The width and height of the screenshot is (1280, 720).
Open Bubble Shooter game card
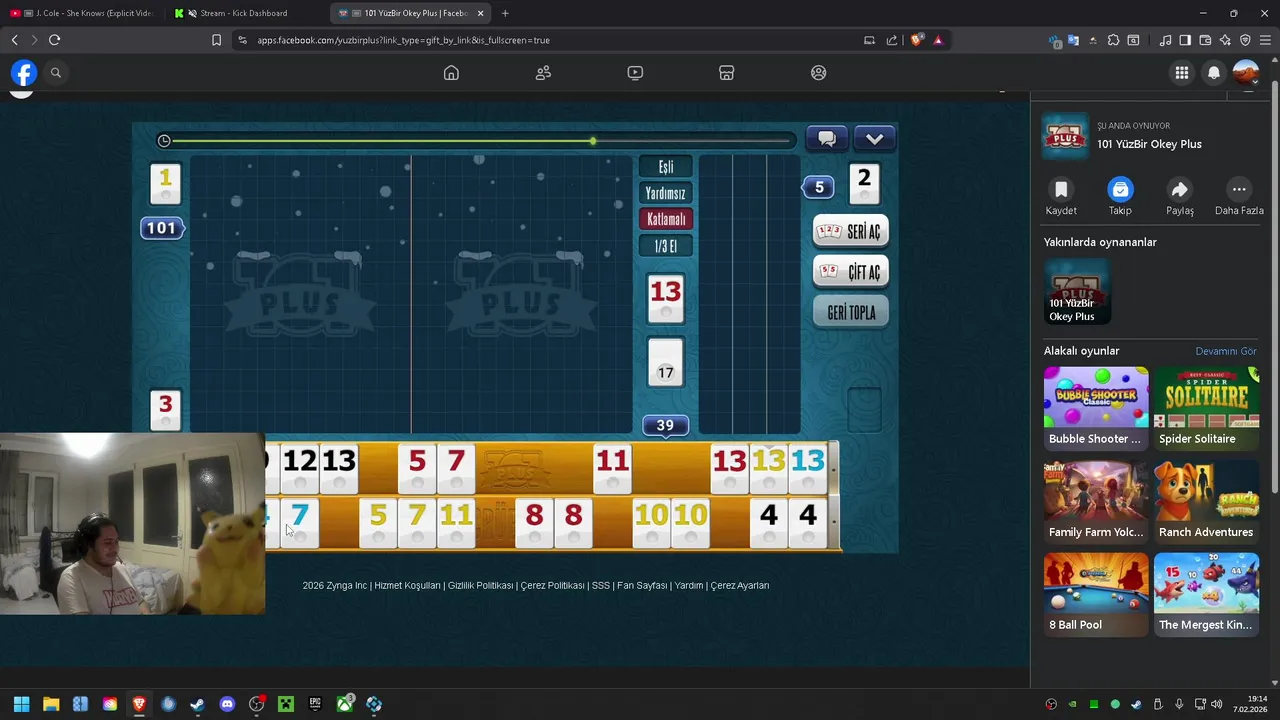click(1096, 407)
